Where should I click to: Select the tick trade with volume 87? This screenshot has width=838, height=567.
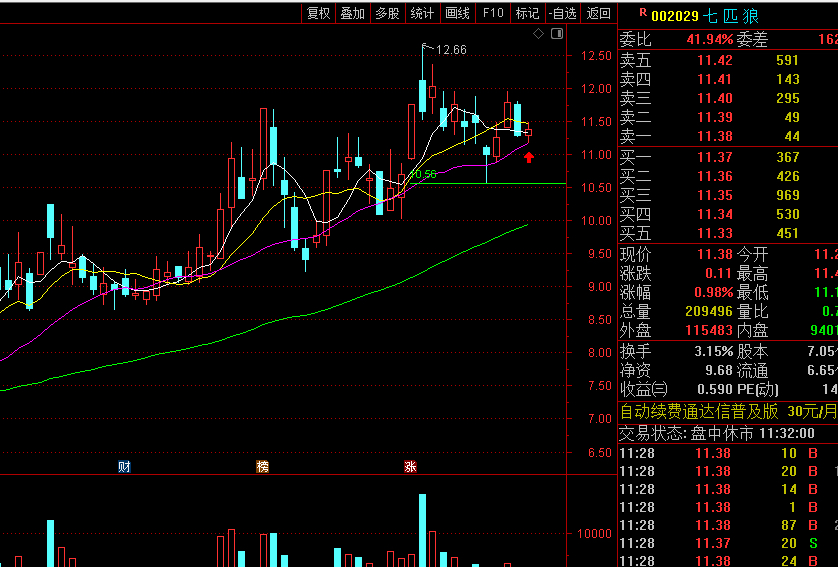(728, 525)
